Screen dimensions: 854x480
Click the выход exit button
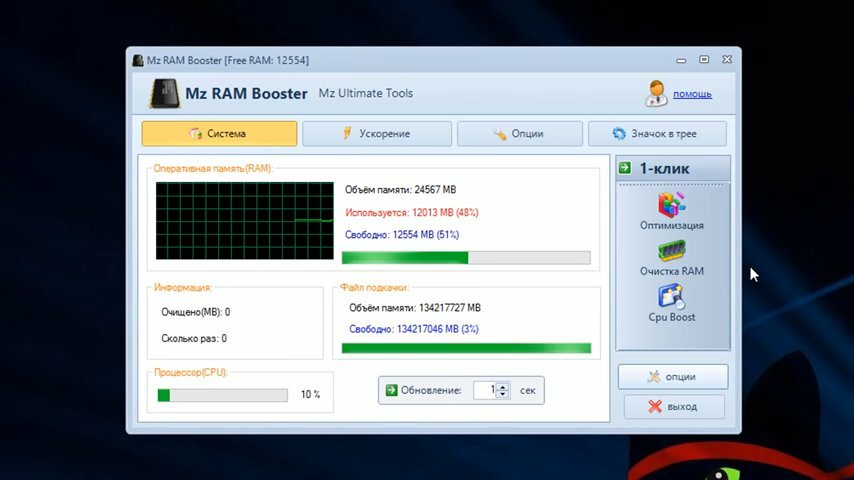(x=674, y=406)
